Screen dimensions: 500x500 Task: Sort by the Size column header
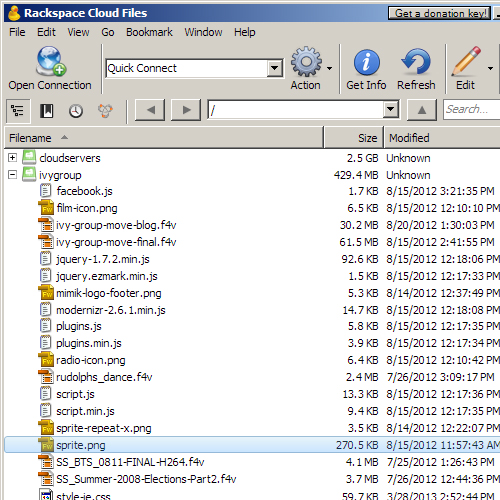(354, 138)
